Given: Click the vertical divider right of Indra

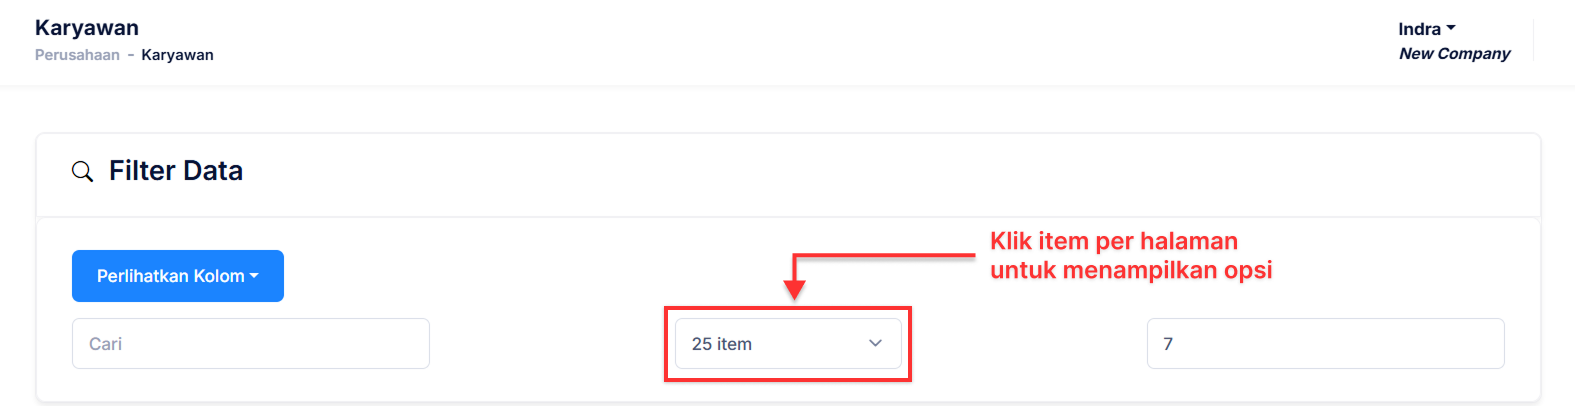Looking at the screenshot, I should coord(1533,40).
